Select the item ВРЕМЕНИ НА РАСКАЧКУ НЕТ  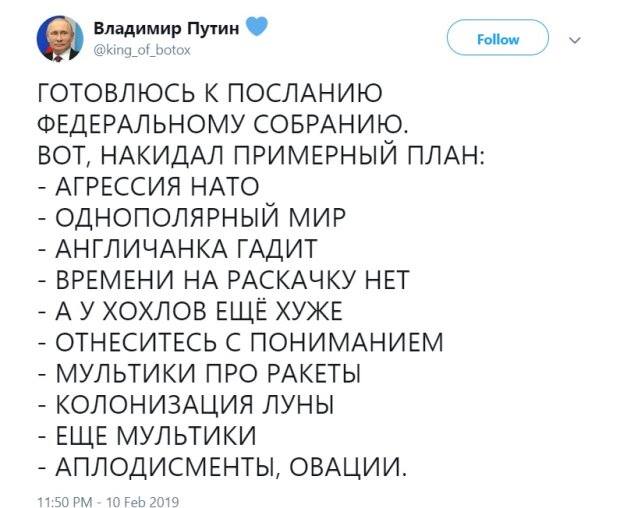[x=224, y=279]
